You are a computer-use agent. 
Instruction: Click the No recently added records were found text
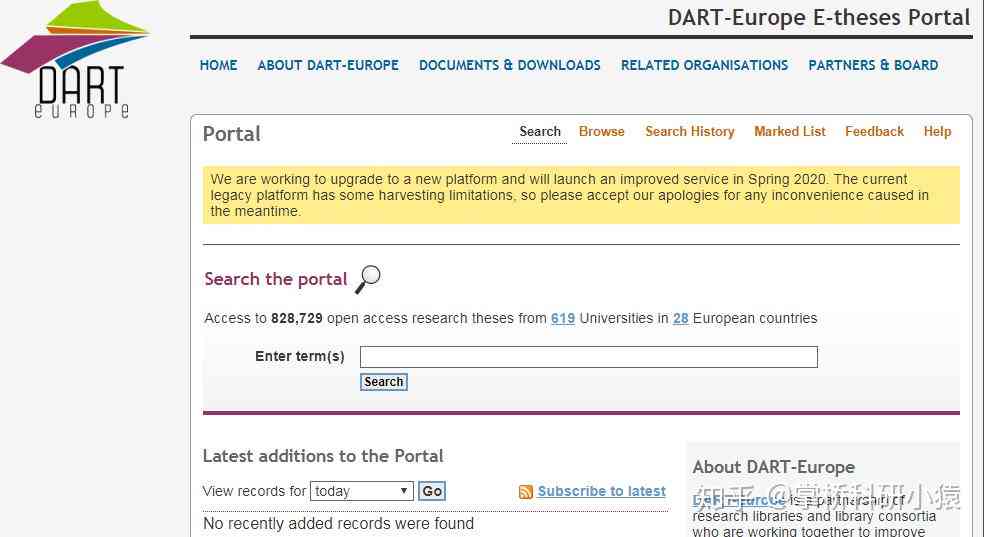coord(338,523)
